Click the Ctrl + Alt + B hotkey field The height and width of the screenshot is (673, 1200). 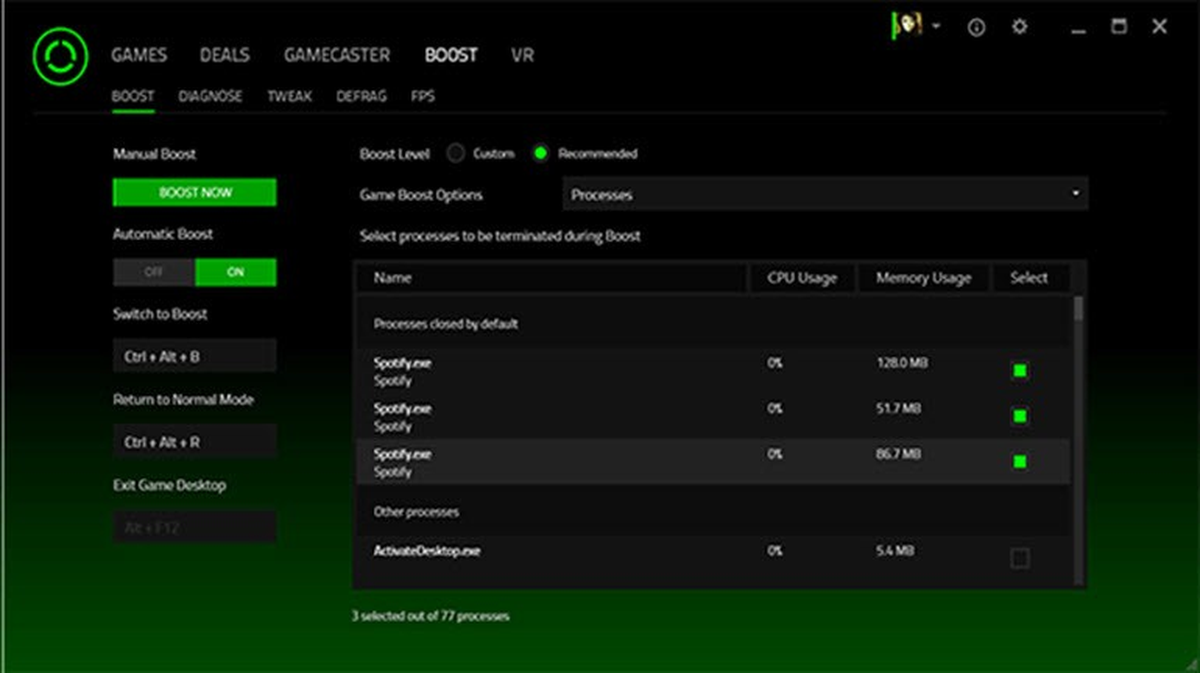click(195, 356)
